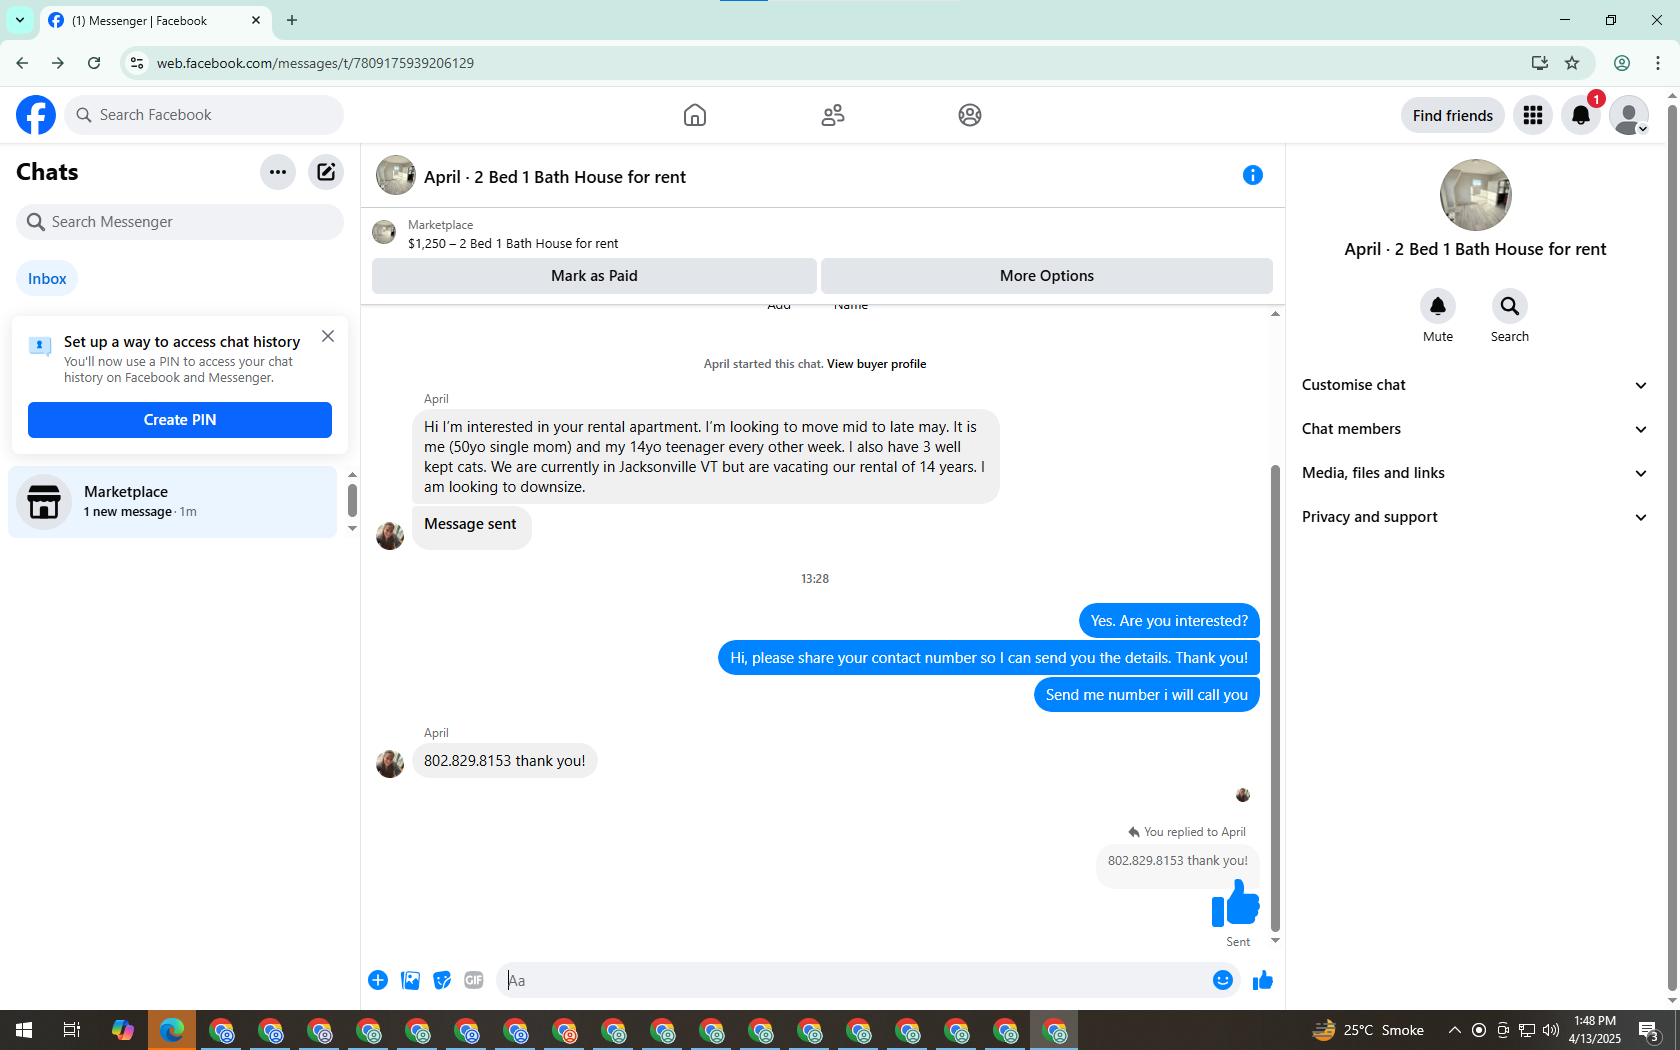Choose a GIF icon in composer

coord(474,980)
